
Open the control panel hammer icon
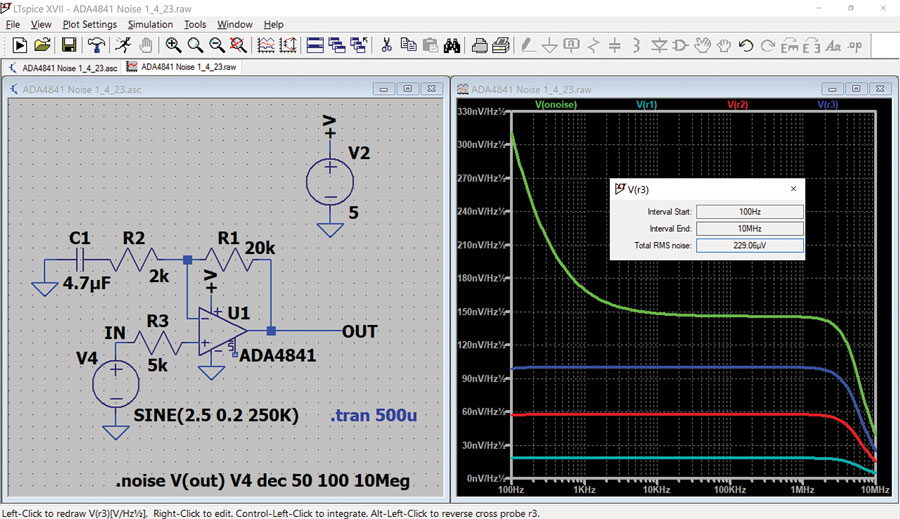coord(96,45)
